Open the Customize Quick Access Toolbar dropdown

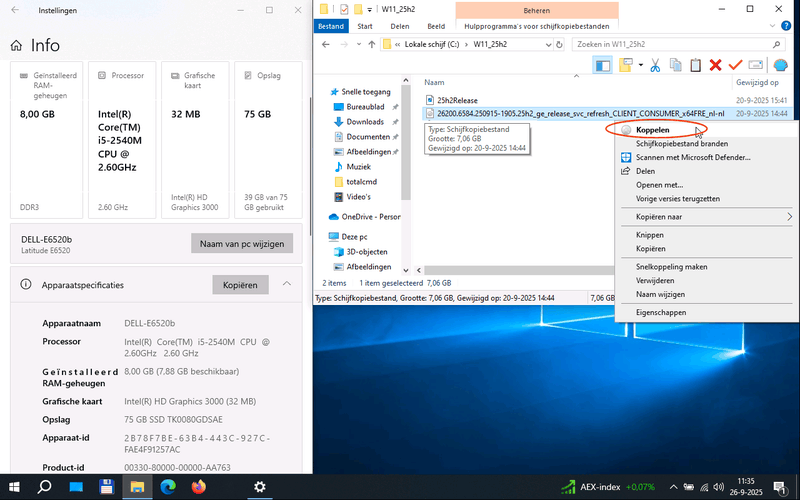(x=369, y=10)
